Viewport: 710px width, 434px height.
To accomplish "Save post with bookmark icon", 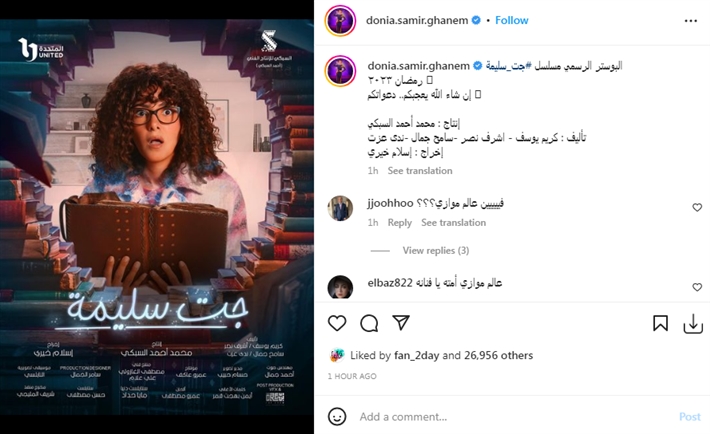I will (660, 323).
